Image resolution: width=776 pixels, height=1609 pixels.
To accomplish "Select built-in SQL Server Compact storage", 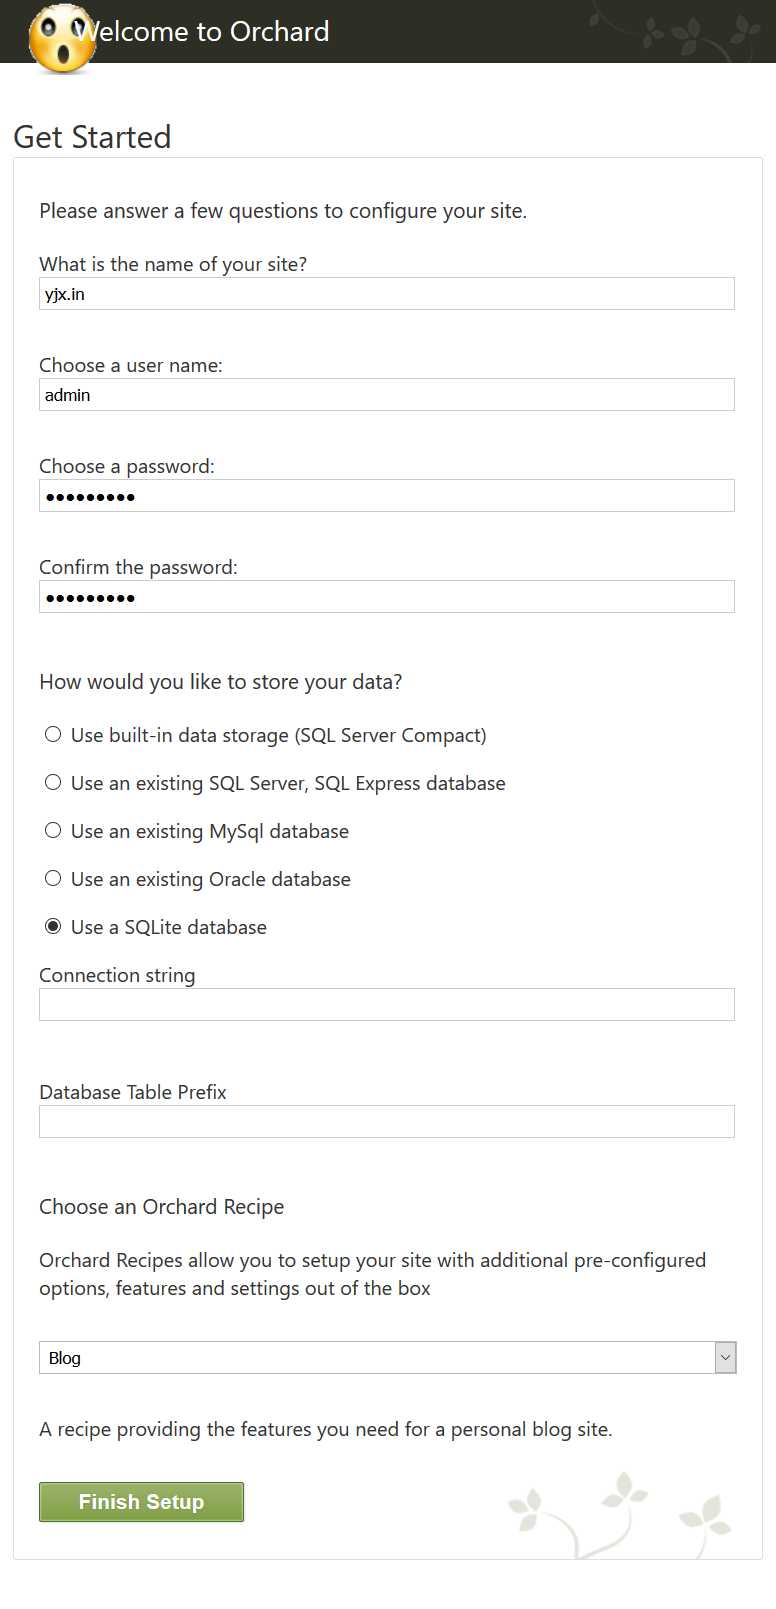I will pos(53,734).
